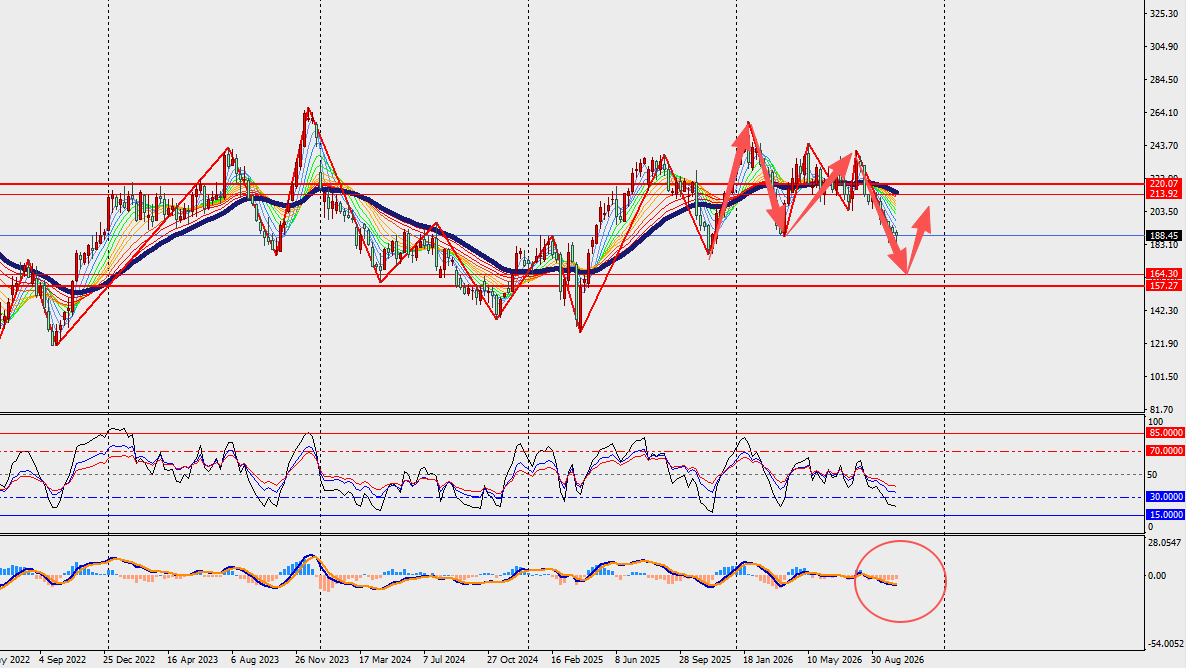Select the red 157.27 level tag
Image resolution: width=1187 pixels, height=668 pixels.
point(1164,286)
